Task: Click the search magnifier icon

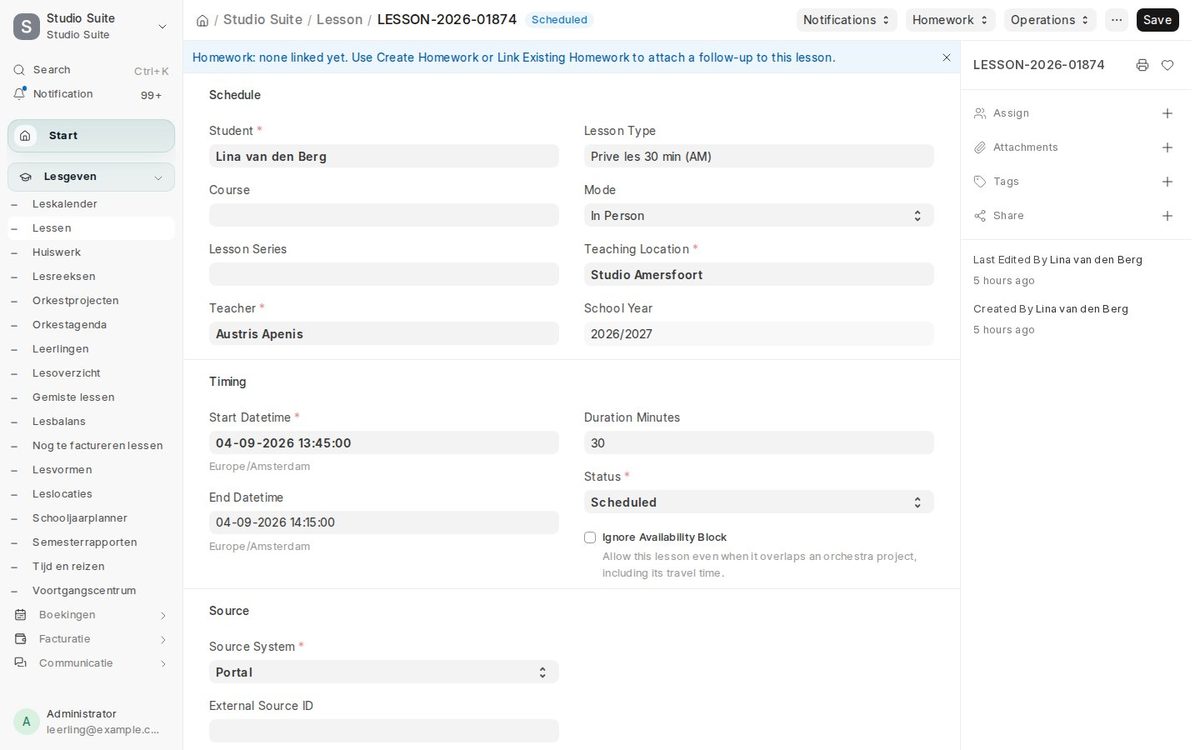Action: click(x=19, y=70)
